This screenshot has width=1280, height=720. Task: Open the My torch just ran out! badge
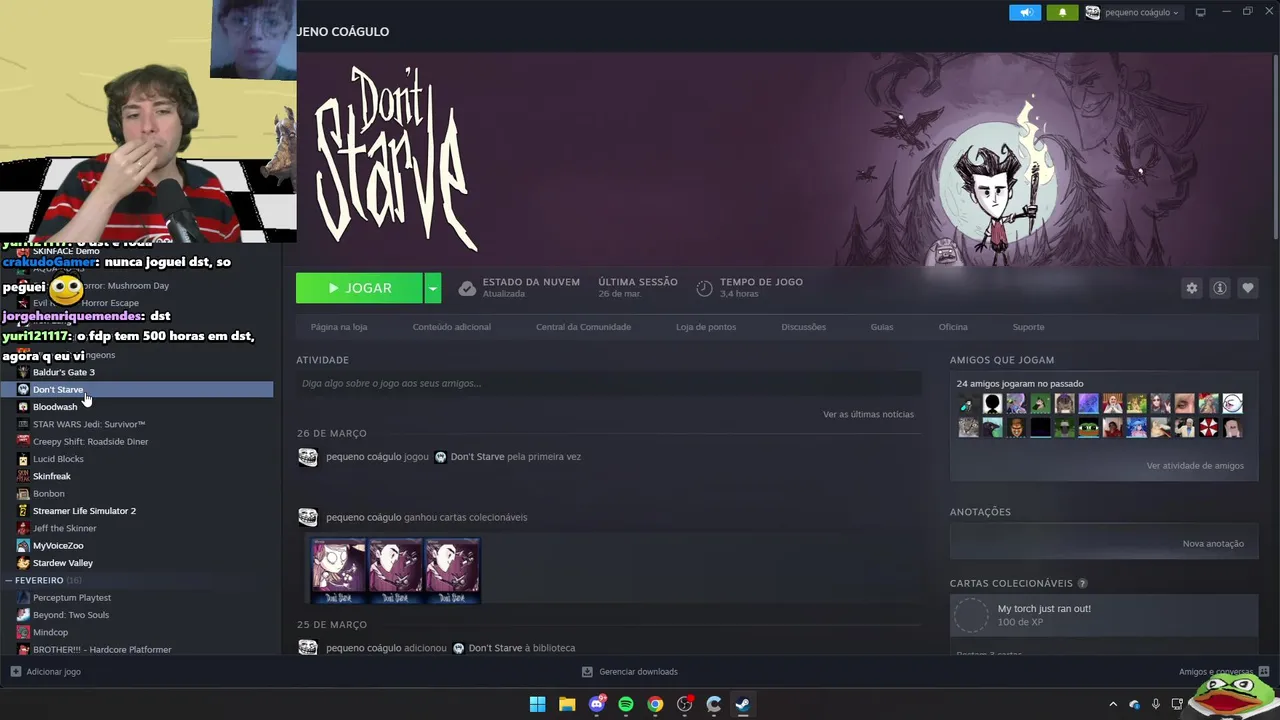[x=1104, y=615]
